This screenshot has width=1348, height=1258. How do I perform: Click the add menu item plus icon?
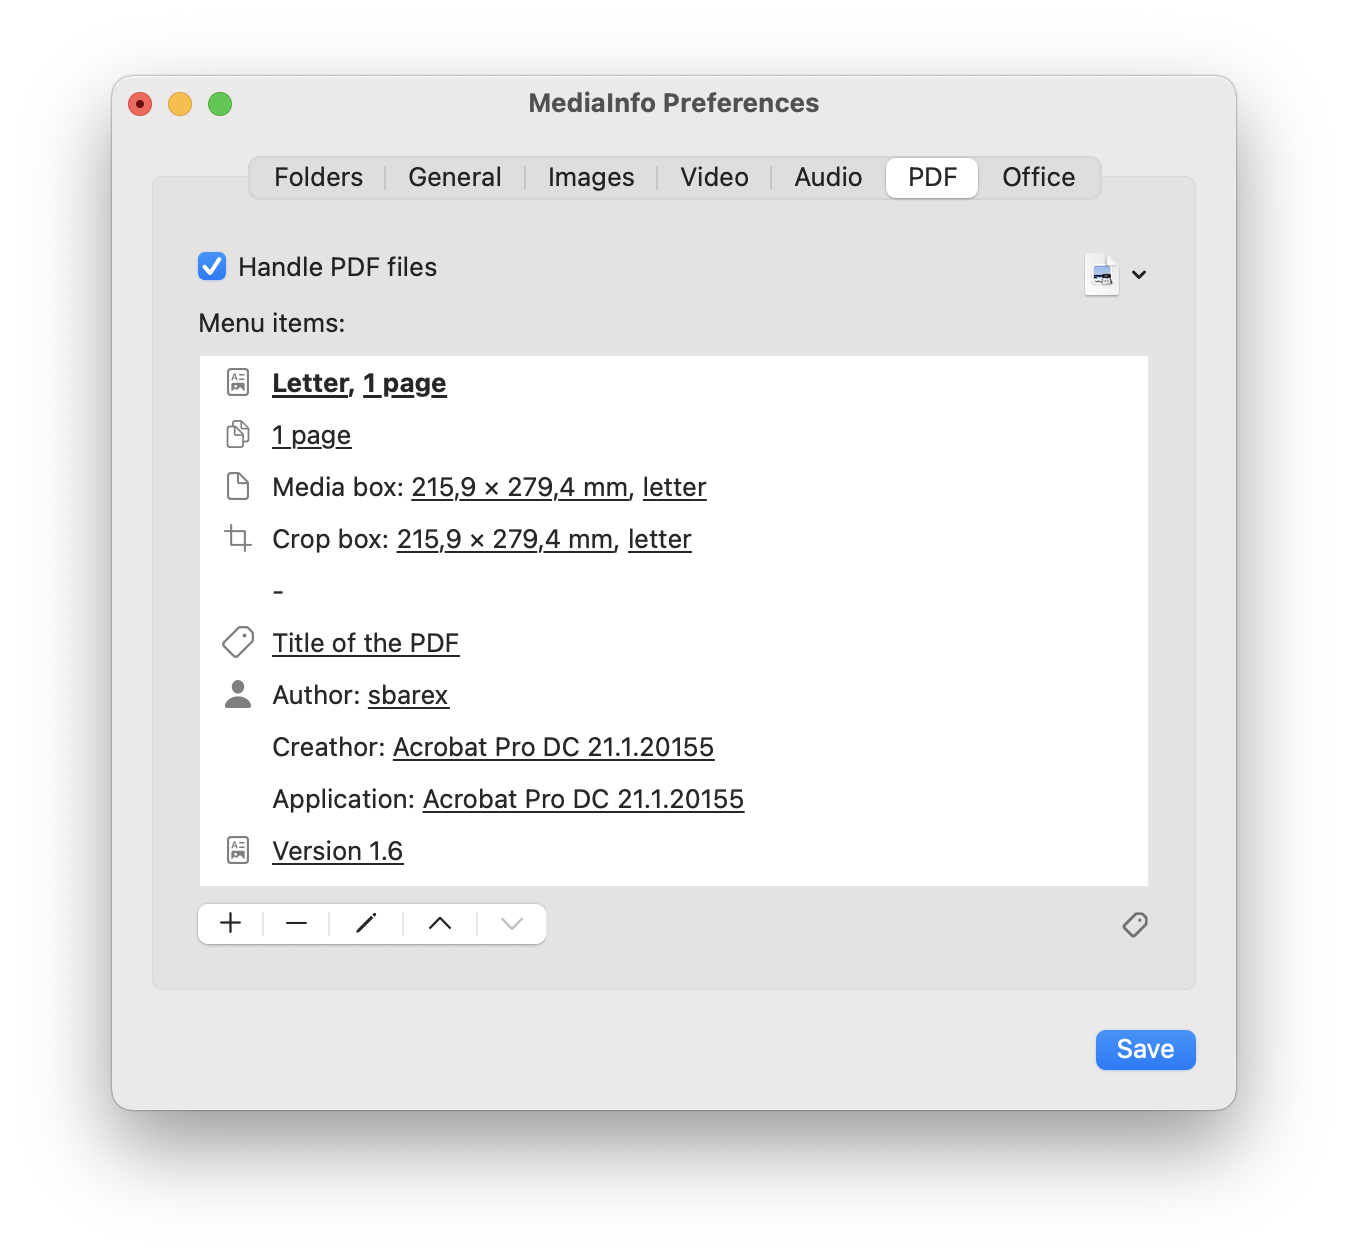click(231, 923)
